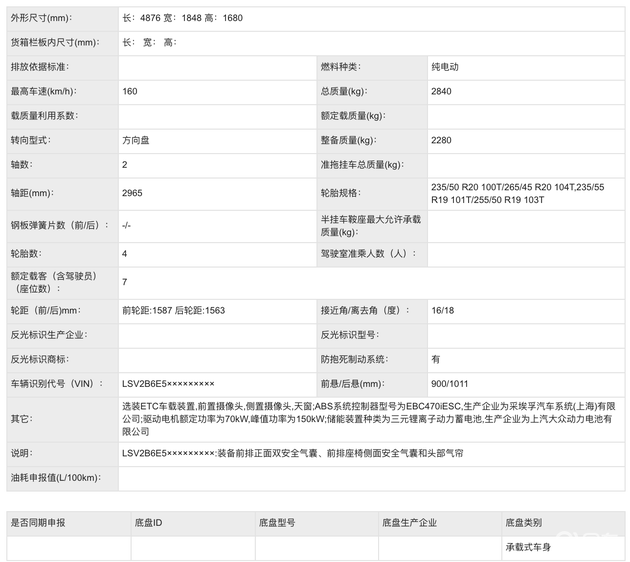This screenshot has height=562, width=630.
Task: Click the 额定载质量(kg) label
Action: pyautogui.click(x=353, y=116)
